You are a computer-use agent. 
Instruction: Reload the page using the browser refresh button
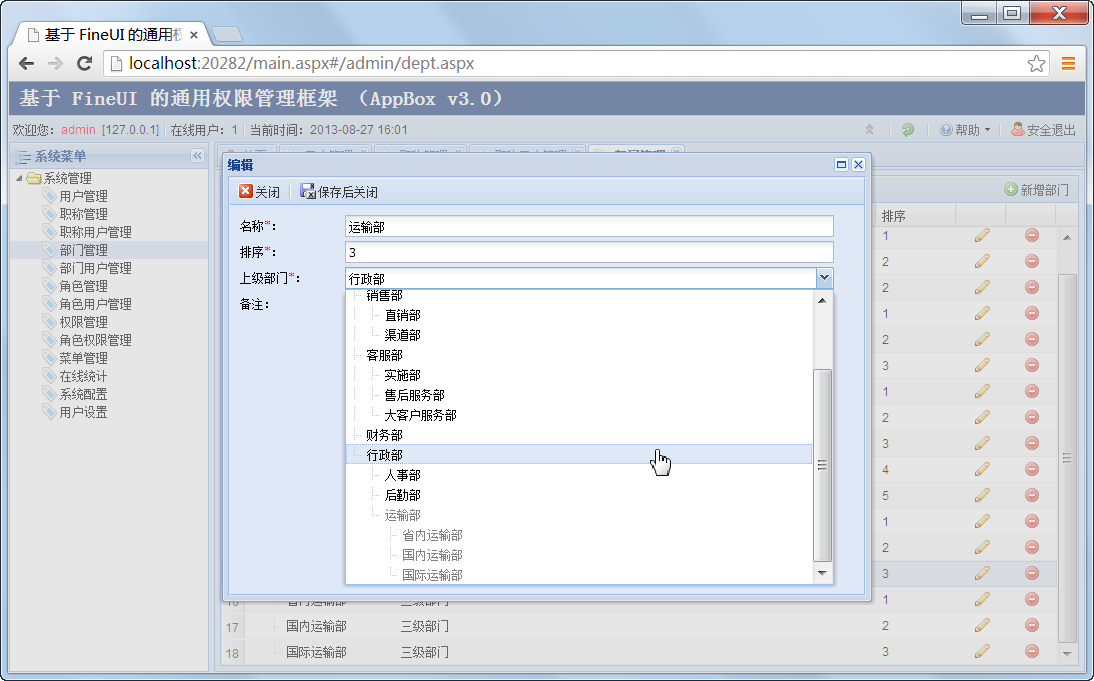pos(85,64)
